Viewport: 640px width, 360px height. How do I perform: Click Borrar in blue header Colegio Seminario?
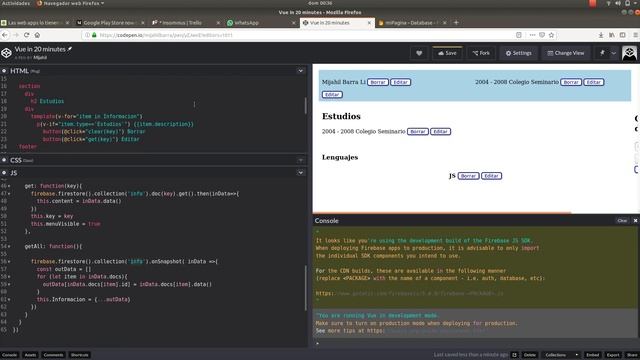[x=571, y=82]
